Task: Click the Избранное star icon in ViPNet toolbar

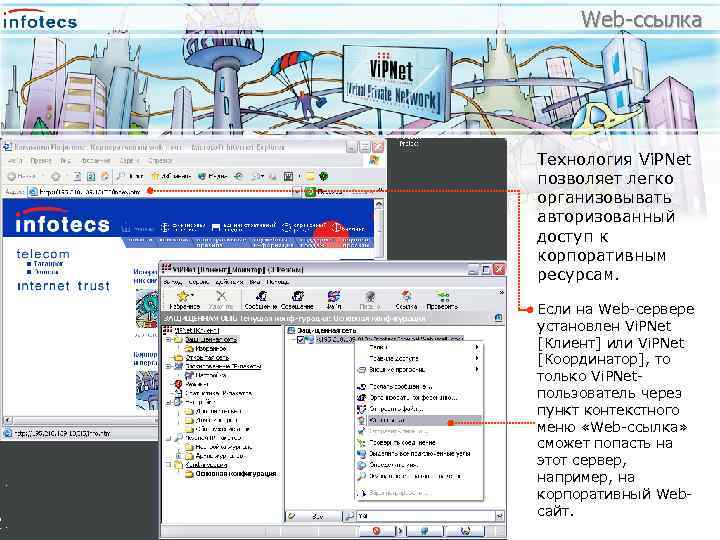Action: click(183, 297)
